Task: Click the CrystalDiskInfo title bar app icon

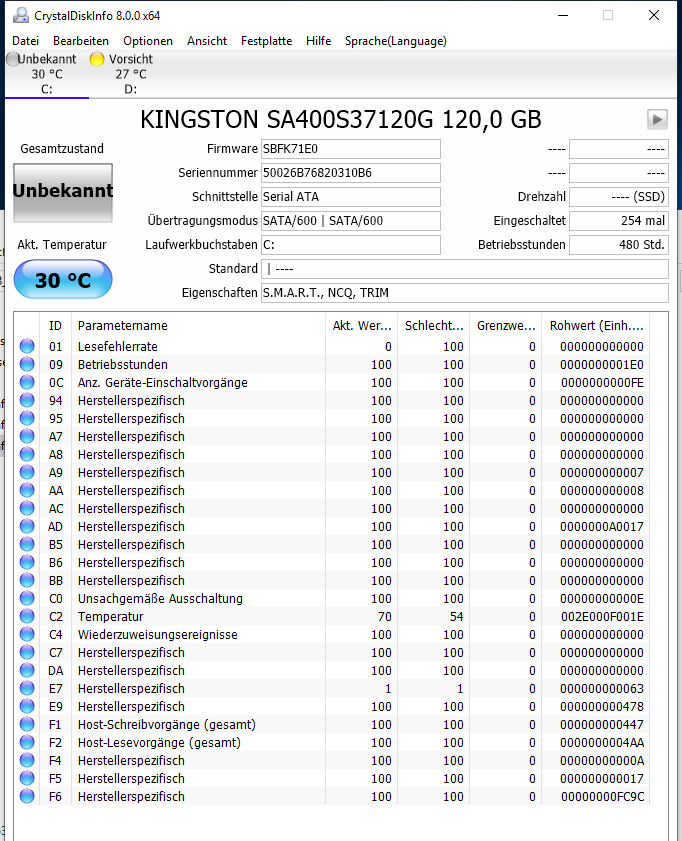Action: point(21,16)
